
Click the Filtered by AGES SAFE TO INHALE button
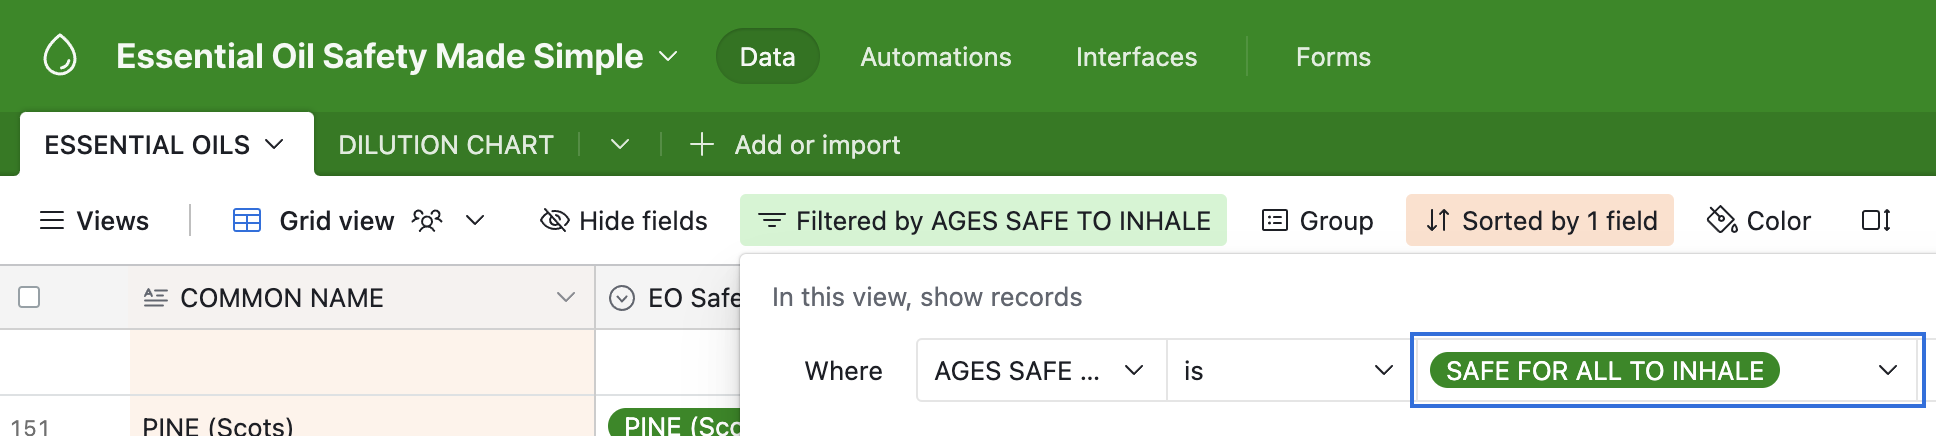coord(983,221)
